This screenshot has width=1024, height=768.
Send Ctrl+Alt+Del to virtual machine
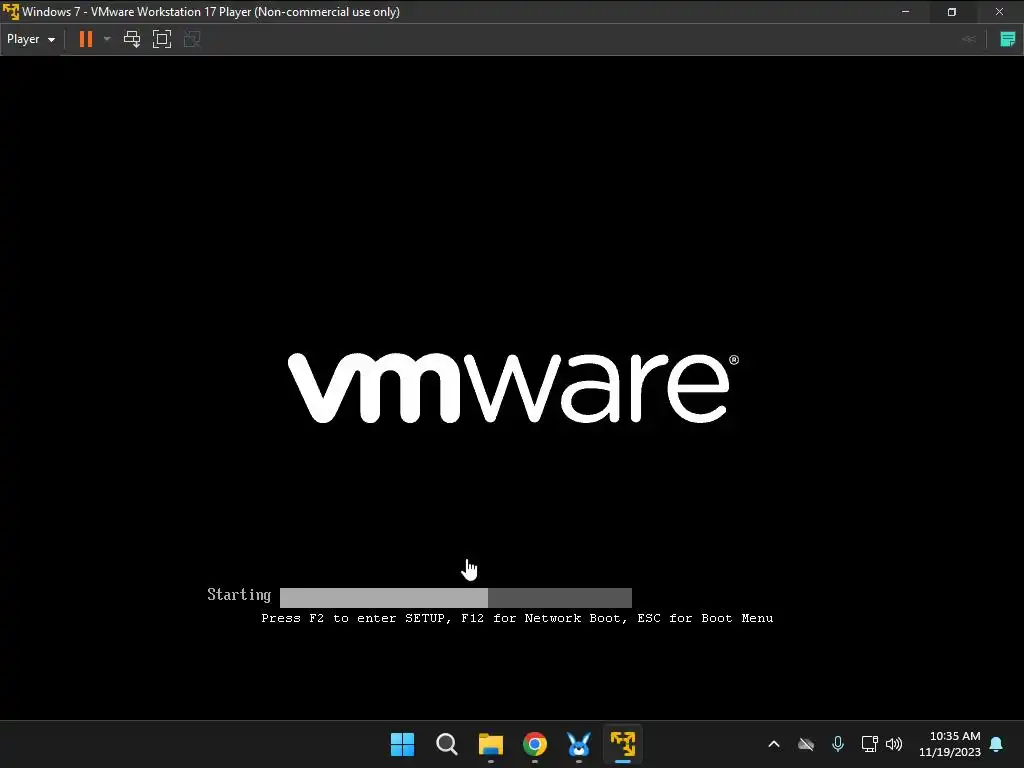coord(132,39)
